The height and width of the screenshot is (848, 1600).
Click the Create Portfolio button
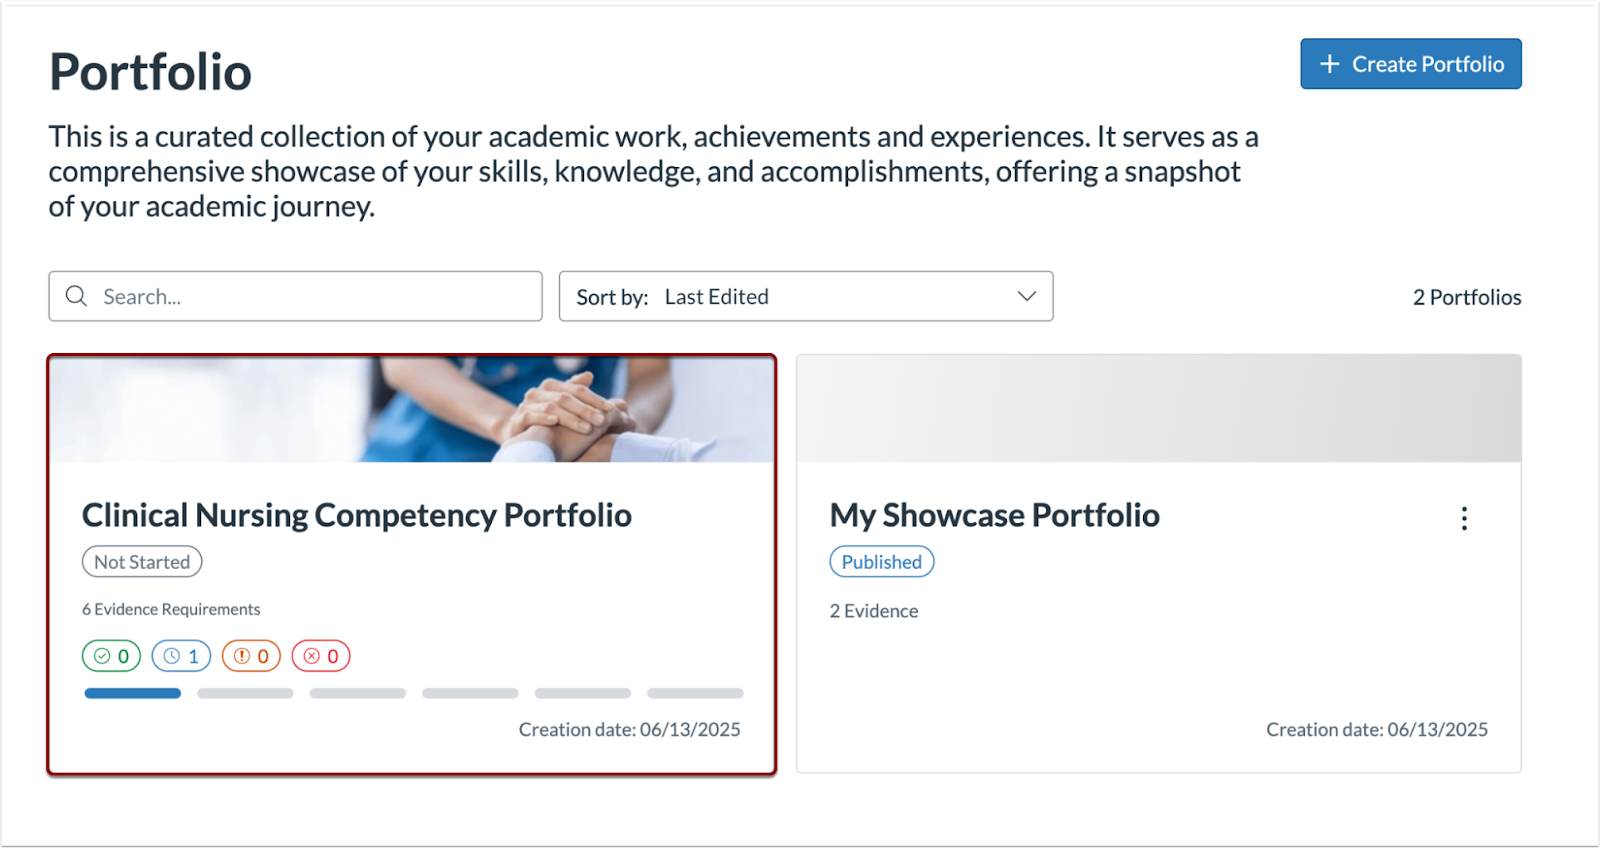click(x=1410, y=63)
